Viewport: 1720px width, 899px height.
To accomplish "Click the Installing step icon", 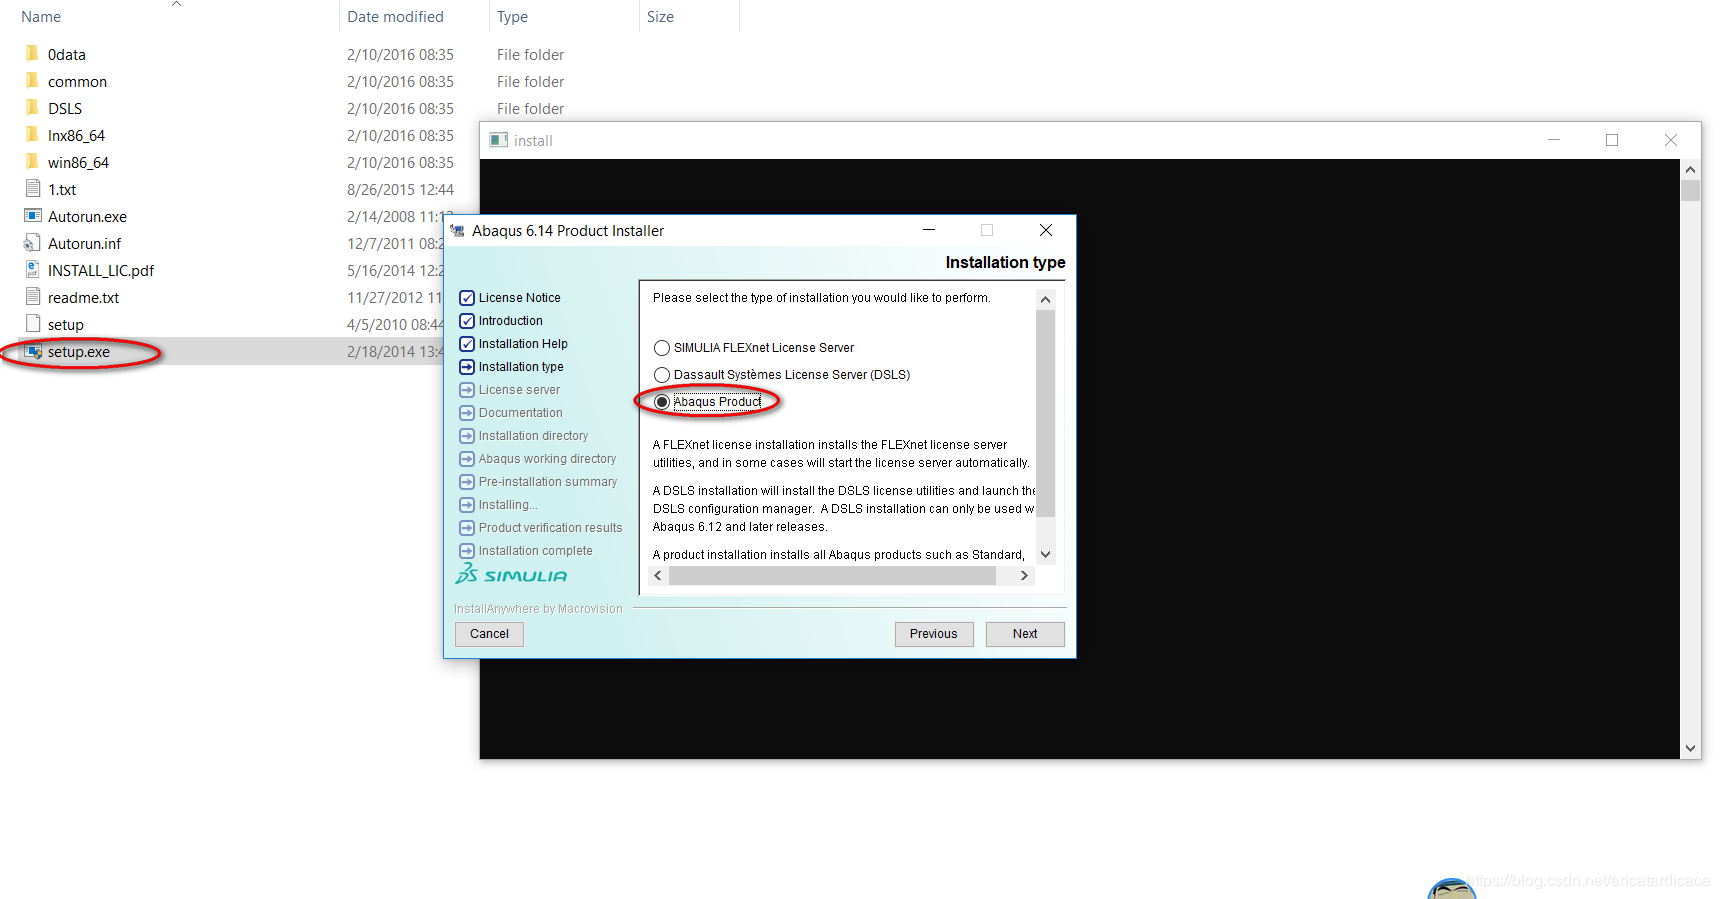I will click(467, 505).
